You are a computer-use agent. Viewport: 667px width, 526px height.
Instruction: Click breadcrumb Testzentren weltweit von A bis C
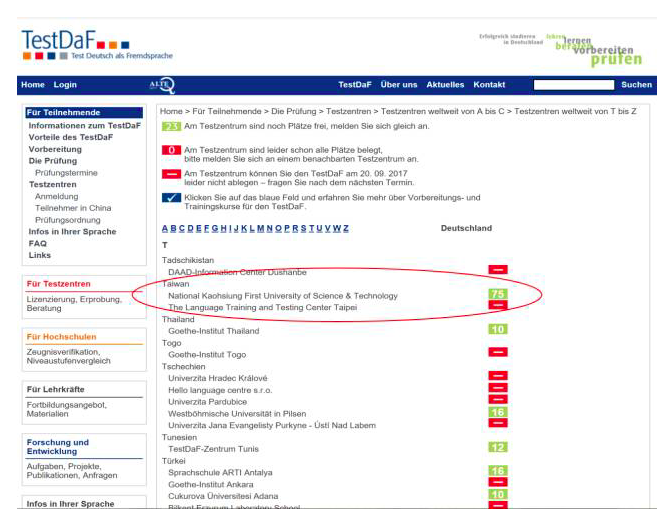click(x=442, y=111)
